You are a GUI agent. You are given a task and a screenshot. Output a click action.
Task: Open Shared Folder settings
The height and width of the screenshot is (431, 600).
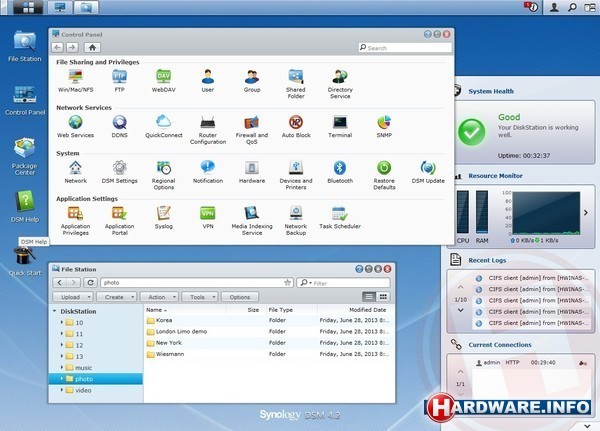296,84
